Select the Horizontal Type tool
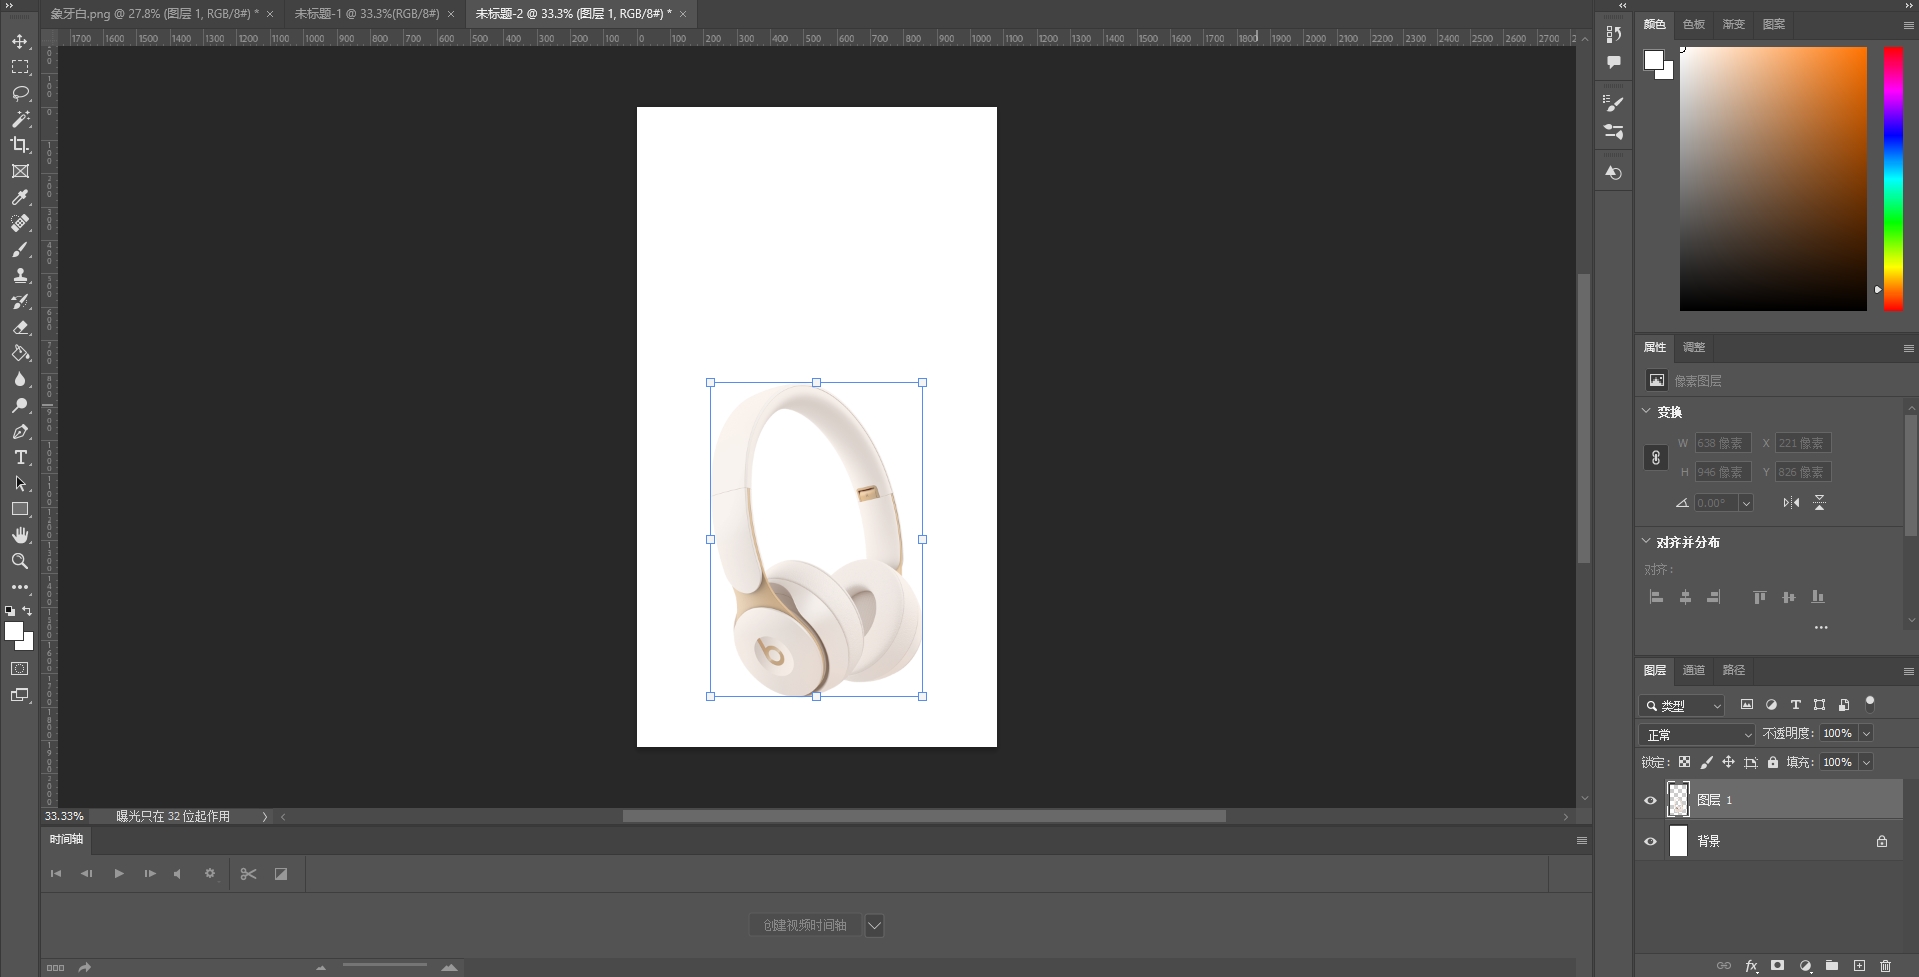 pos(20,458)
